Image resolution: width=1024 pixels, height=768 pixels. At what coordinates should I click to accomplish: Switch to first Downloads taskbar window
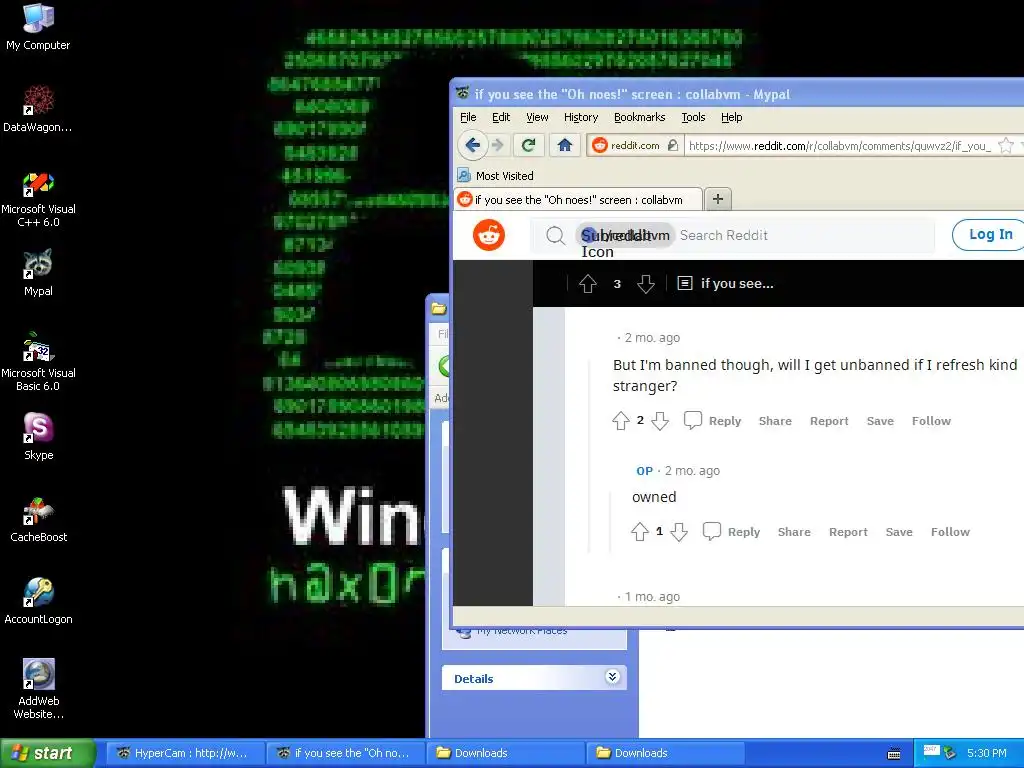click(x=505, y=753)
